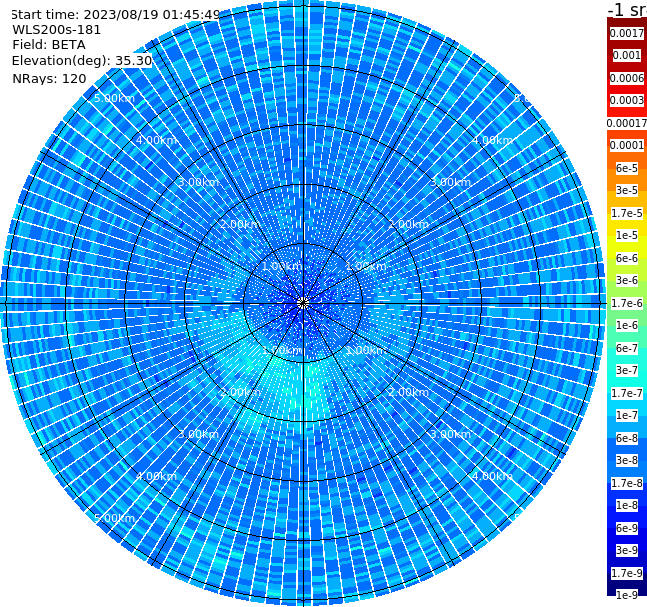Select the 1.7e-5 color bar label
Image resolution: width=647 pixels, height=607 pixels.
[627, 213]
